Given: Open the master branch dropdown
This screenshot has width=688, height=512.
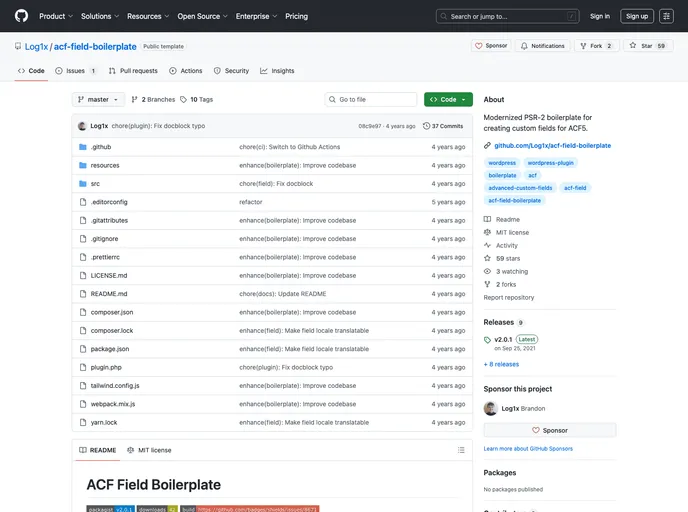Looking at the screenshot, I should (98, 100).
